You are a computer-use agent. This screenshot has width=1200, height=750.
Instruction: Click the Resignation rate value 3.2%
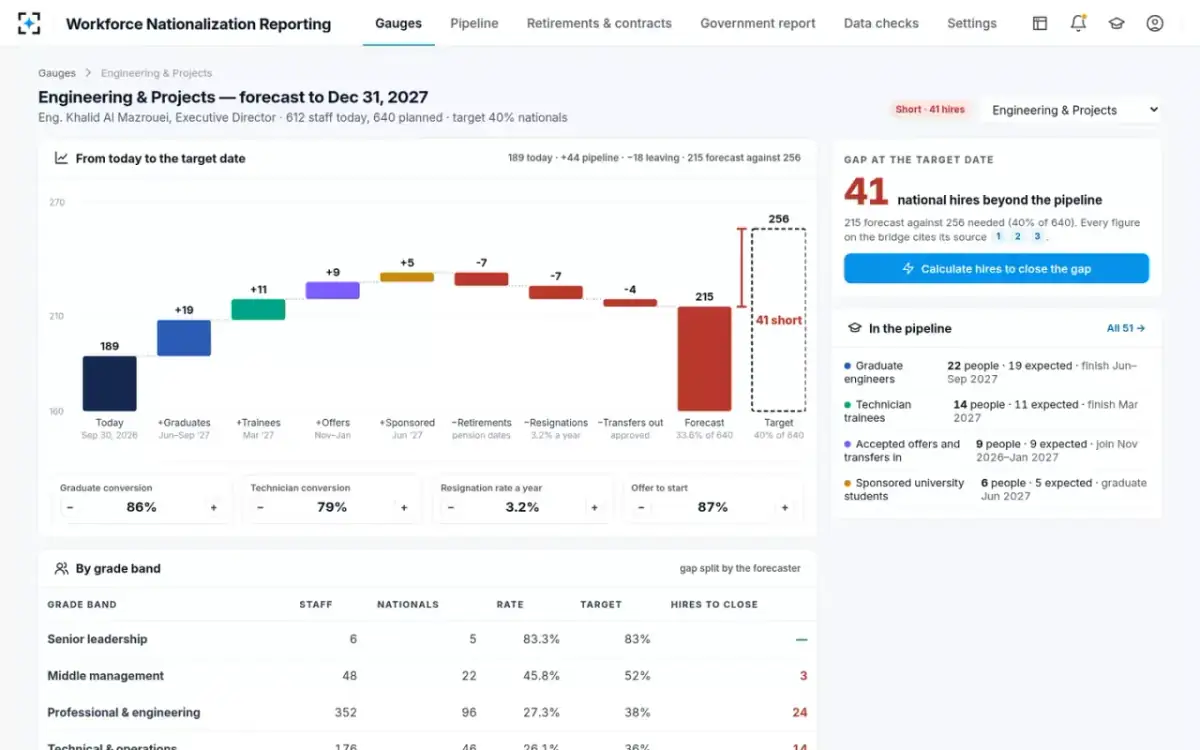point(522,507)
